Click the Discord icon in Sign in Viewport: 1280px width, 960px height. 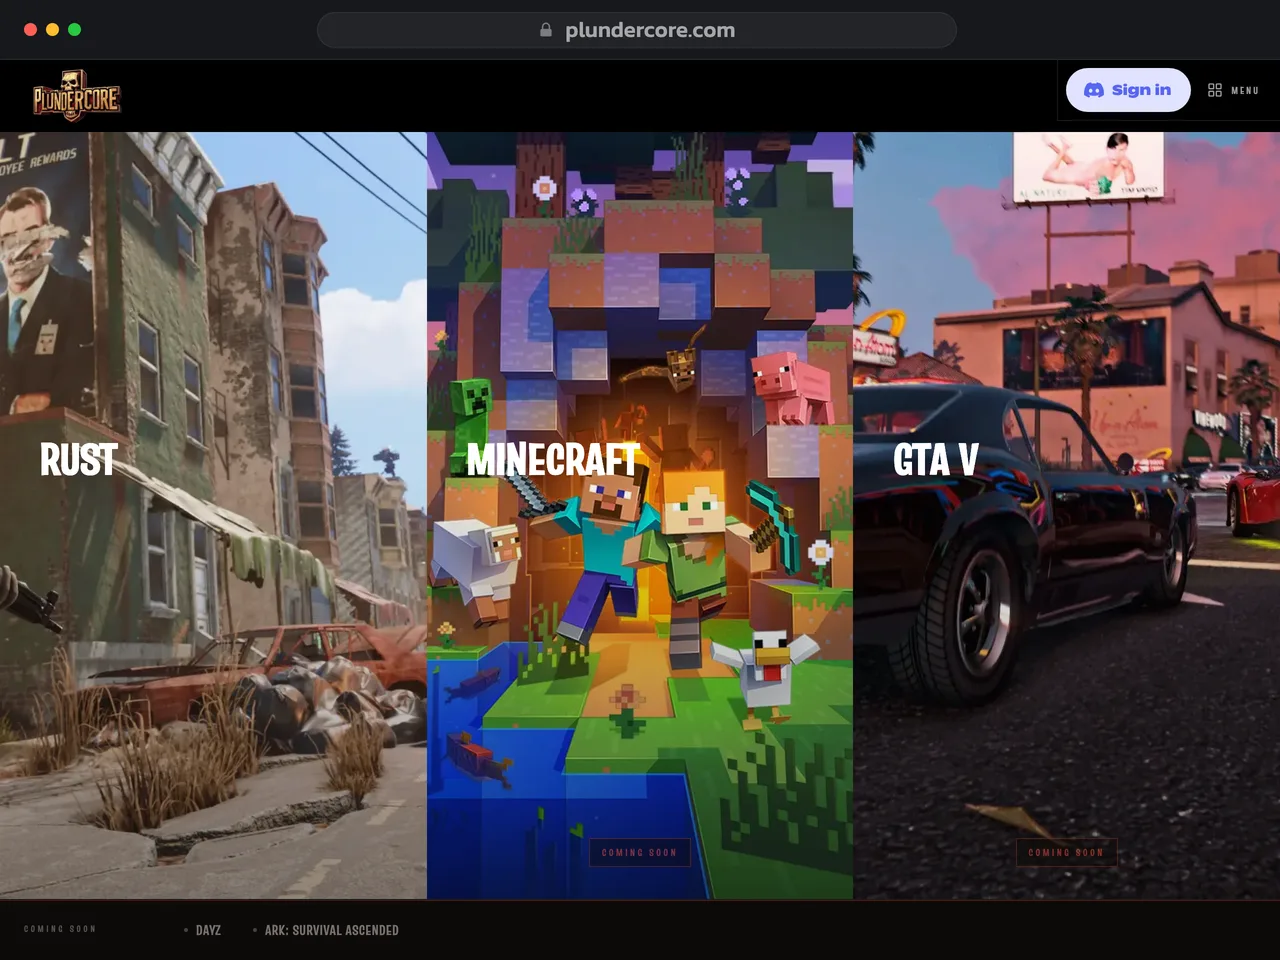tap(1094, 90)
